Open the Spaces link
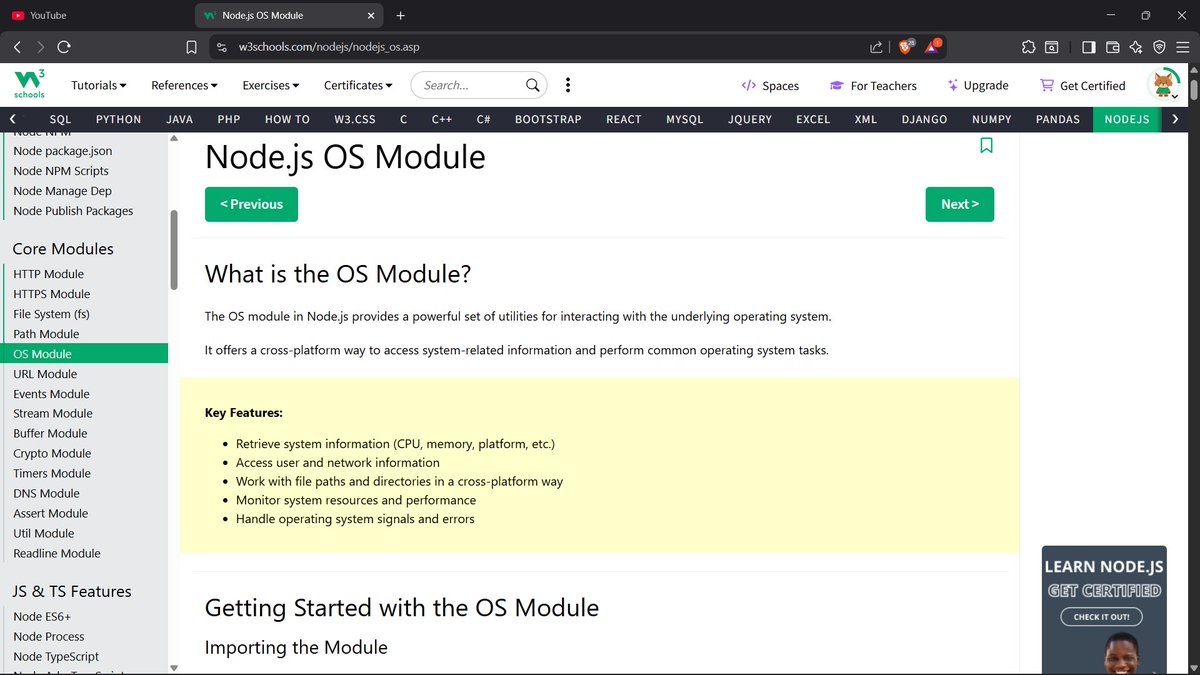 [770, 86]
